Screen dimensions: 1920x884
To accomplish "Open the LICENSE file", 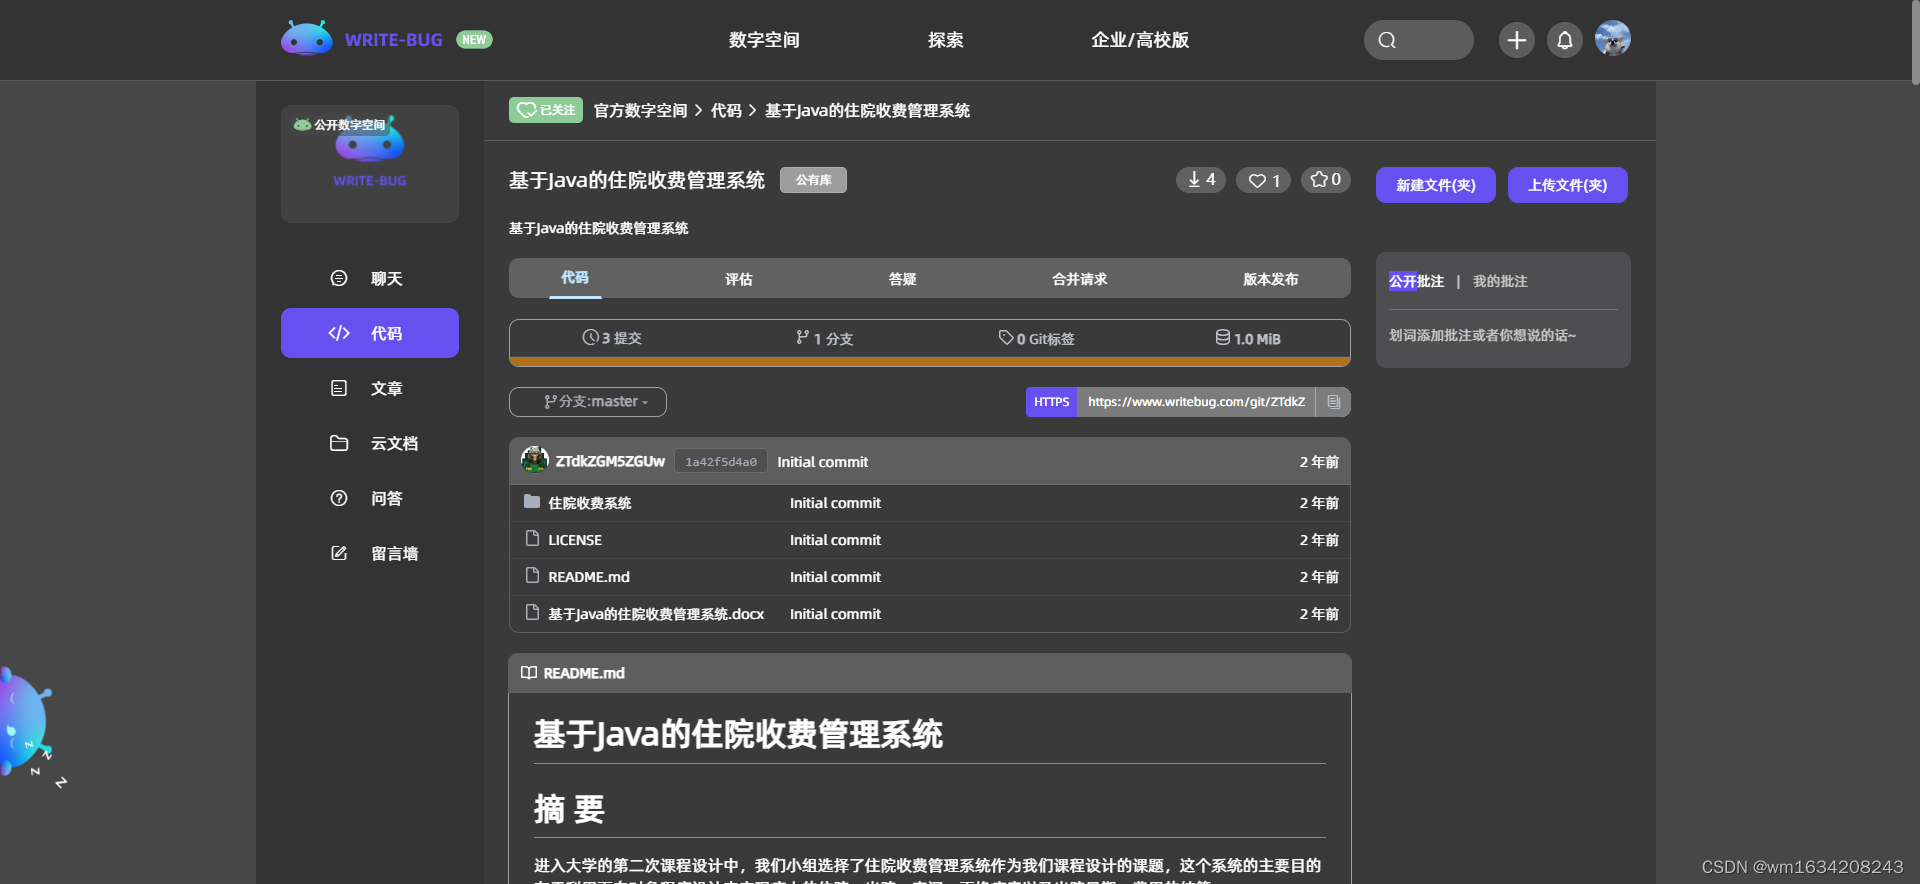I will [575, 540].
